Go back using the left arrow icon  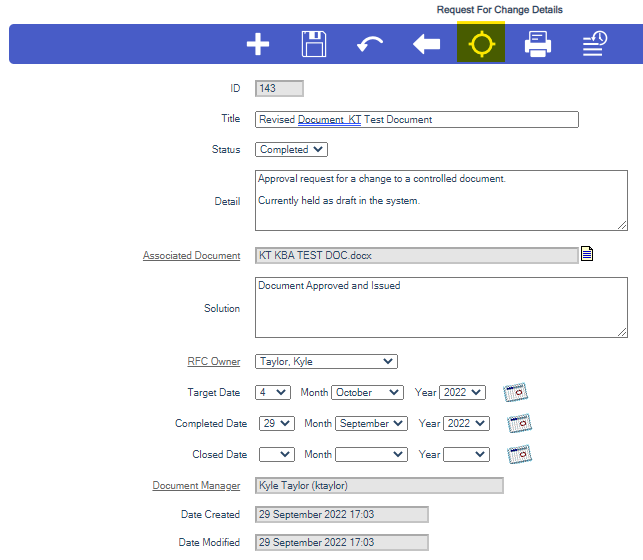pyautogui.click(x=426, y=44)
